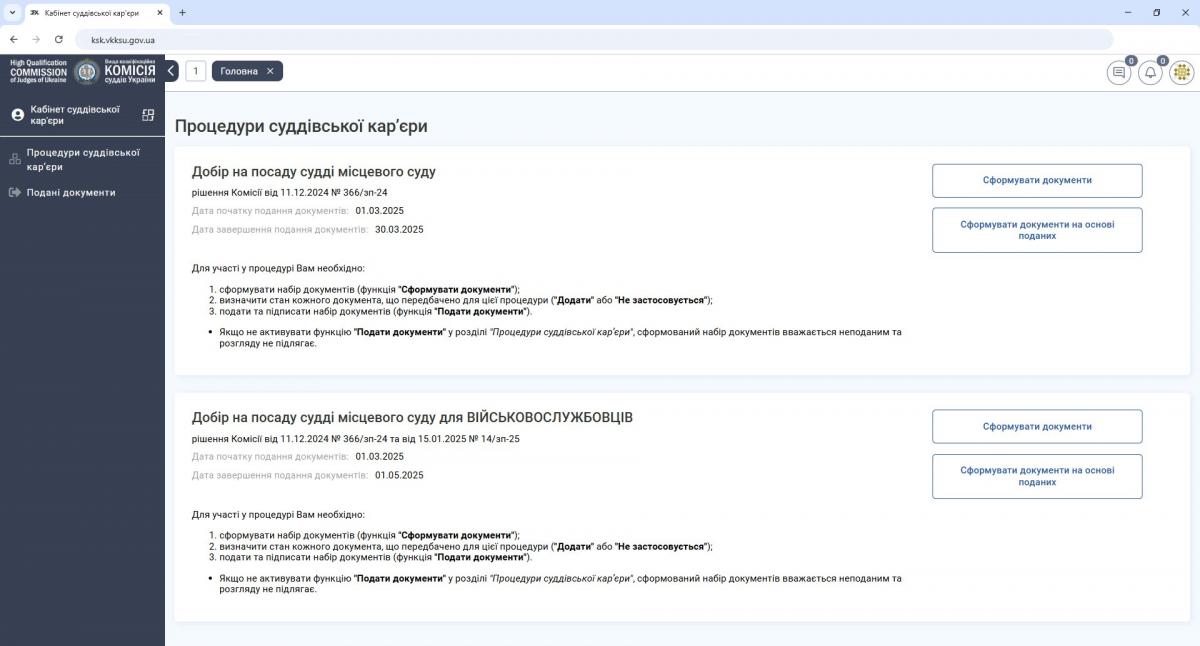Select the Головна tab
The width and height of the screenshot is (1200, 646).
click(x=239, y=71)
